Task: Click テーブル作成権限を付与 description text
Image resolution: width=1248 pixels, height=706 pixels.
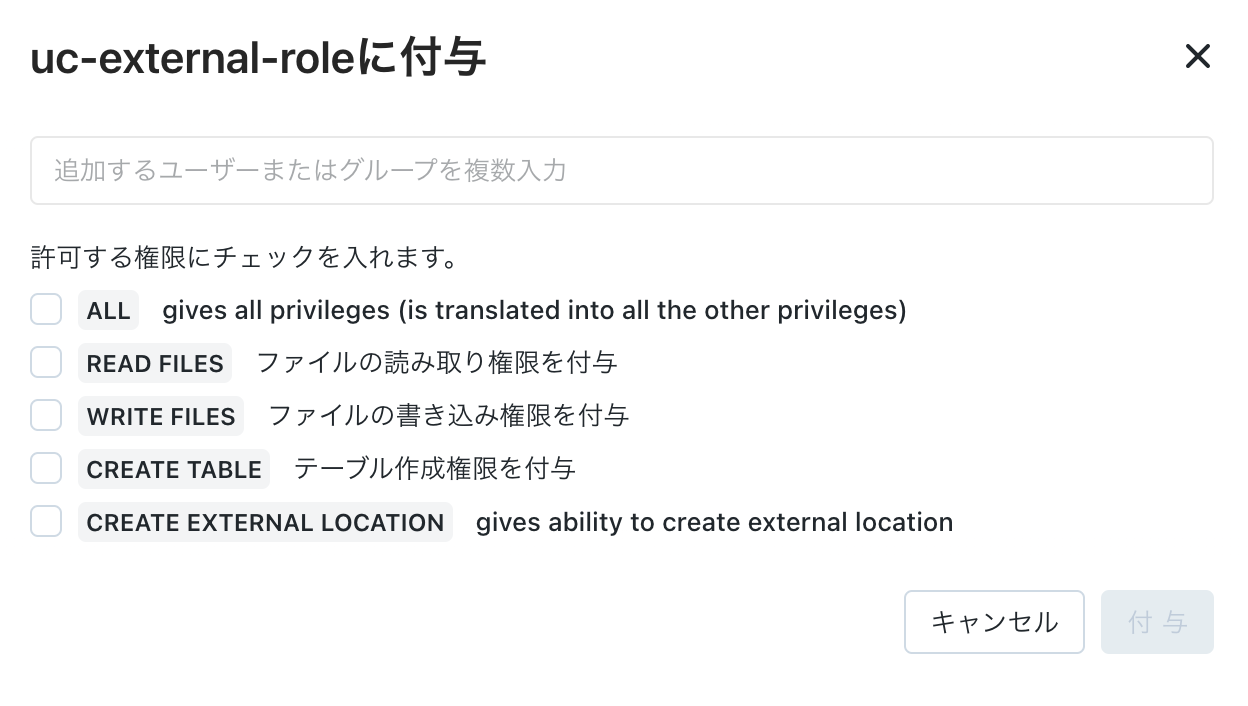Action: [432, 469]
